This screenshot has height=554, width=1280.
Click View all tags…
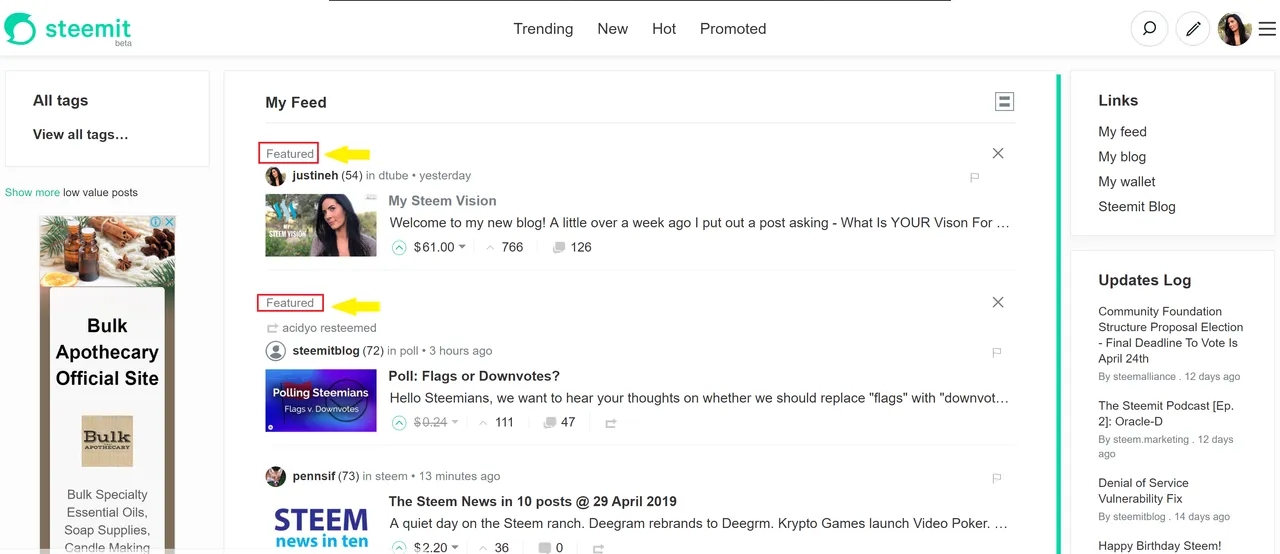(x=81, y=134)
